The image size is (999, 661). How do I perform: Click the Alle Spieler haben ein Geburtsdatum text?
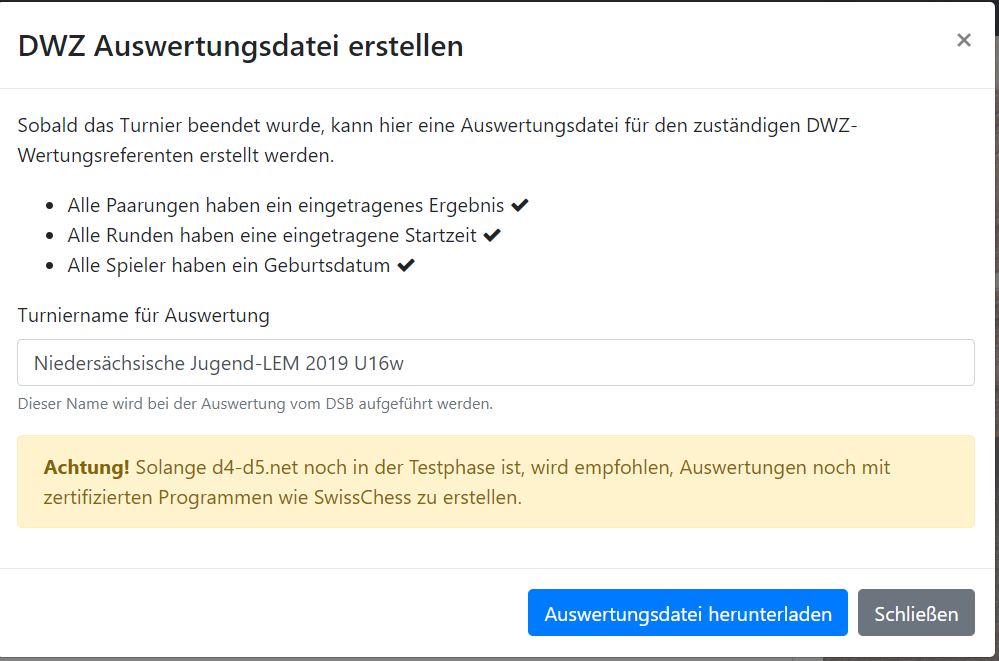tap(229, 265)
